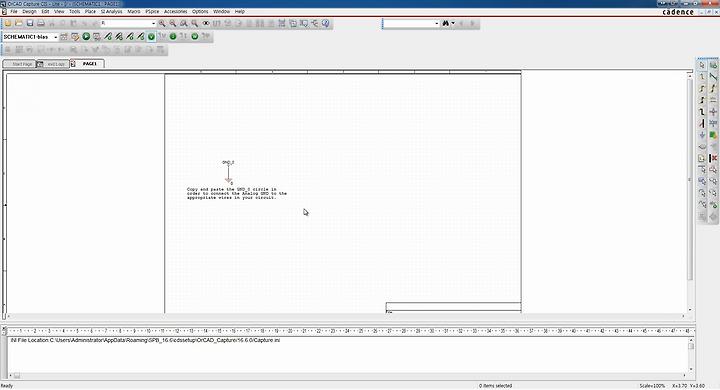The height and width of the screenshot is (390, 720).
Task: Edit simulation settings icon
Action: click(75, 36)
